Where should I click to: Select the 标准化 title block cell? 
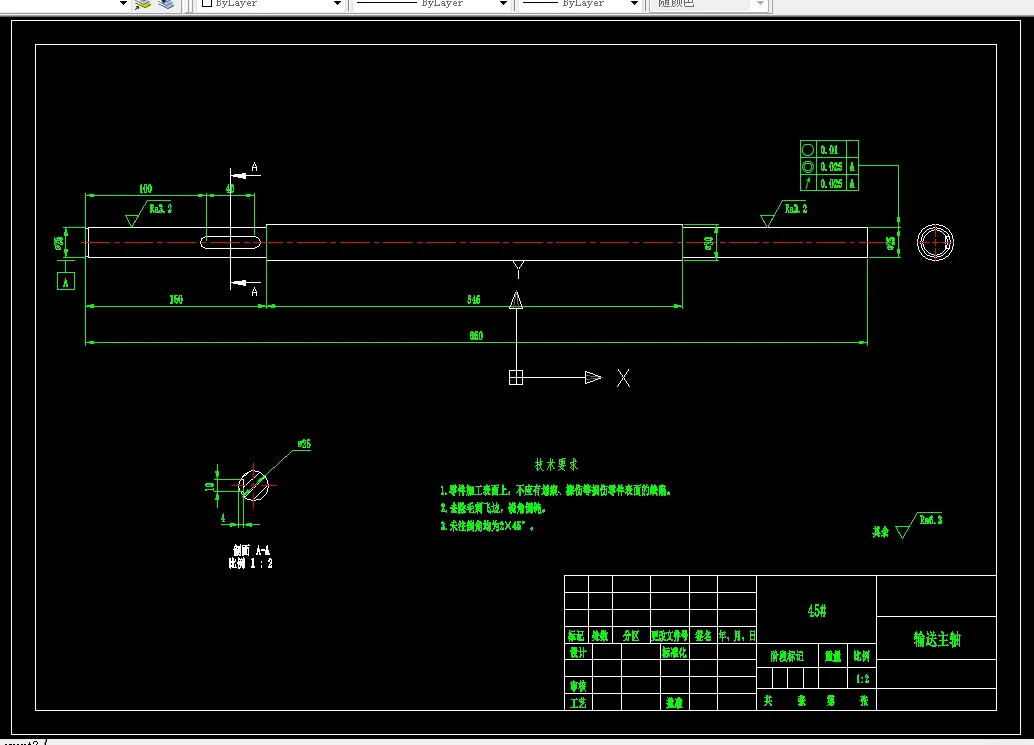click(675, 652)
